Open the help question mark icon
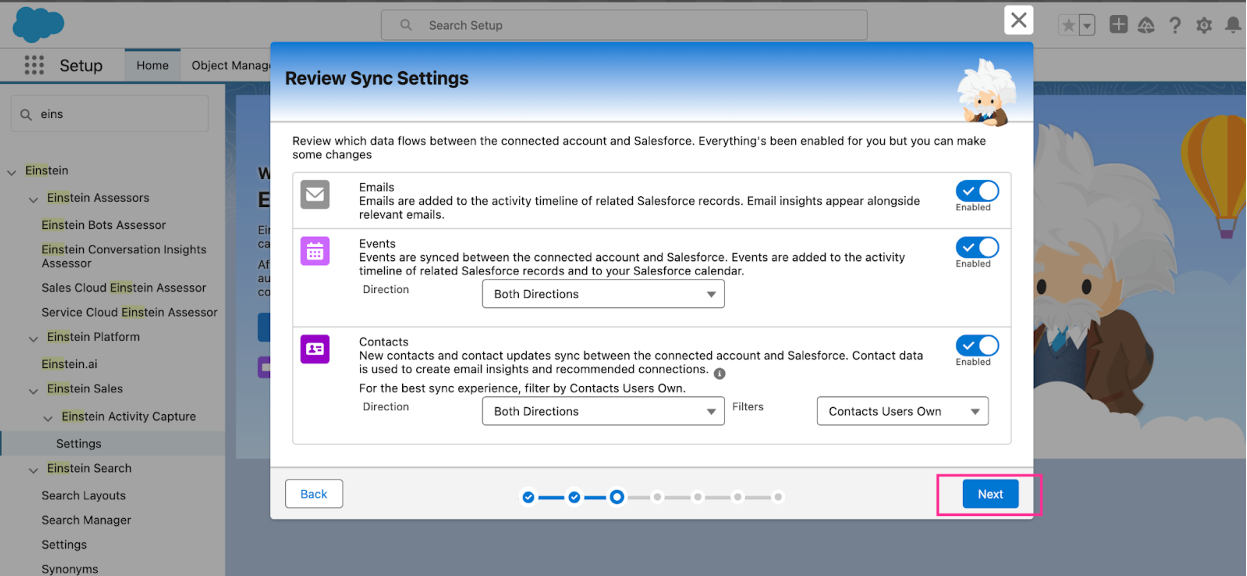 [x=1176, y=25]
